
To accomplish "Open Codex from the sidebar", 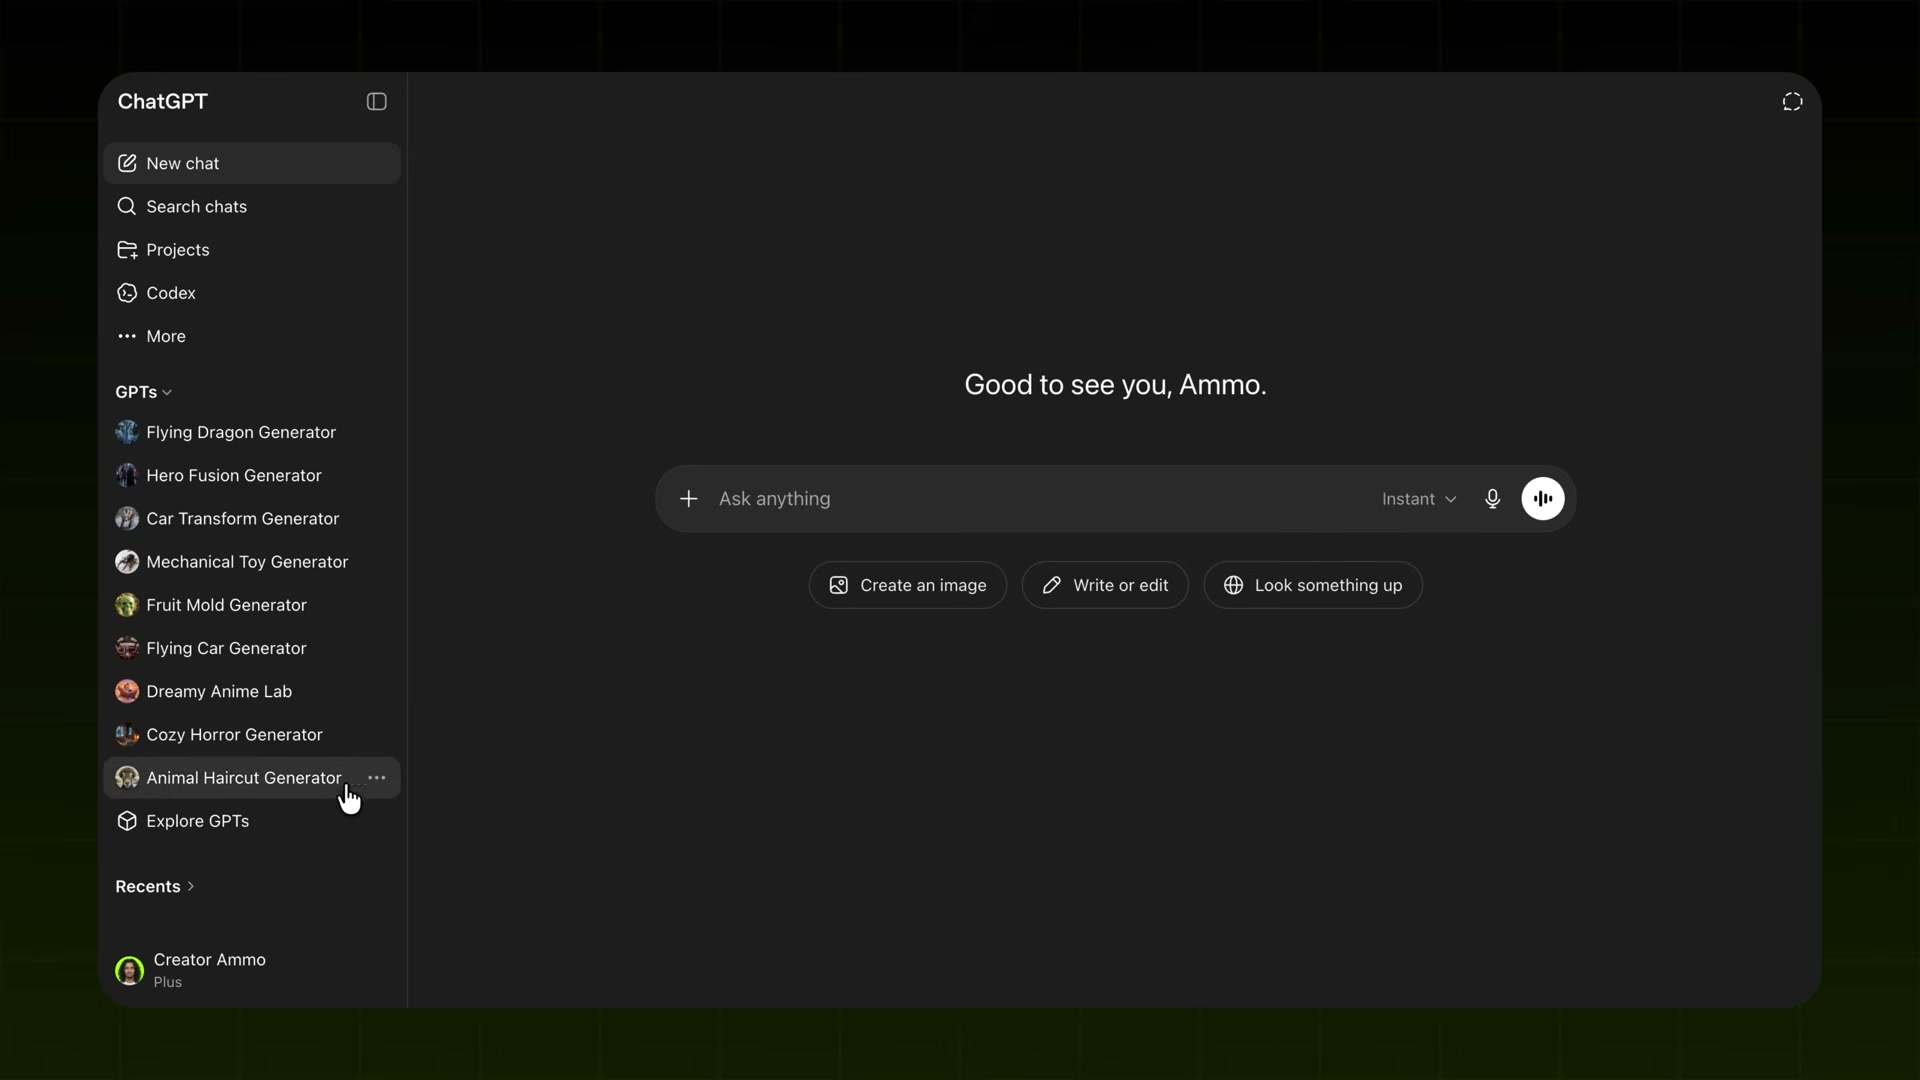I will [252, 293].
